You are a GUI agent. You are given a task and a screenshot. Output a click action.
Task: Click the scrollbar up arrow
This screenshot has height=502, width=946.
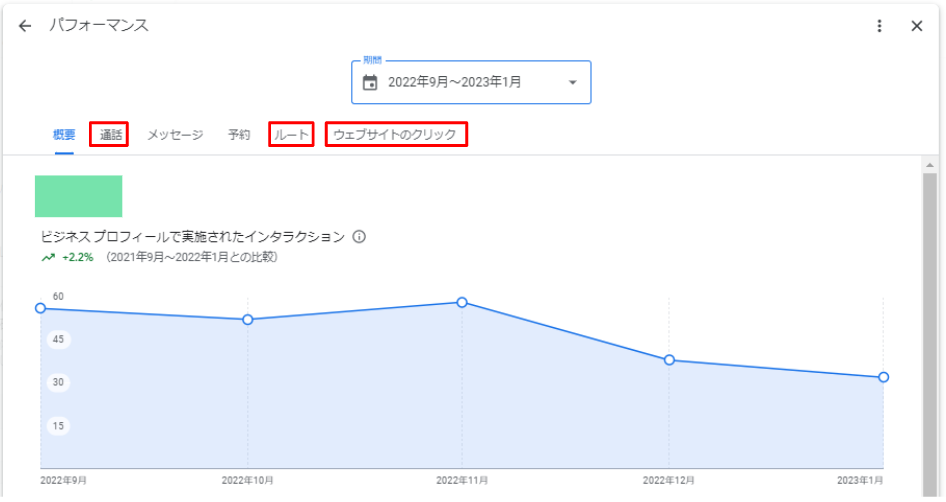click(930, 165)
